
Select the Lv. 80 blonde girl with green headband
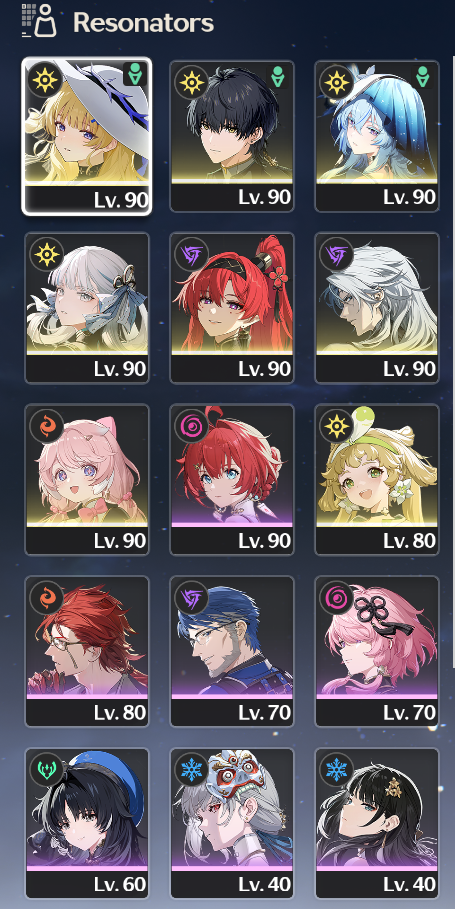(377, 479)
